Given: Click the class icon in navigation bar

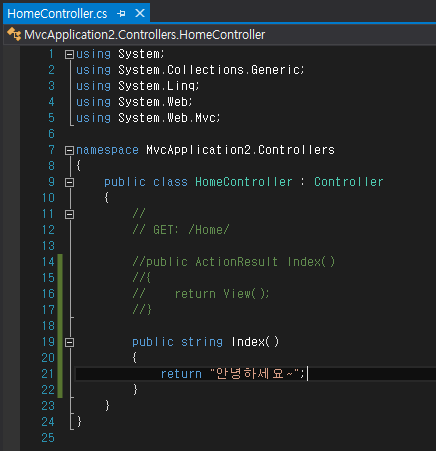Looking at the screenshot, I should click(x=14, y=34).
